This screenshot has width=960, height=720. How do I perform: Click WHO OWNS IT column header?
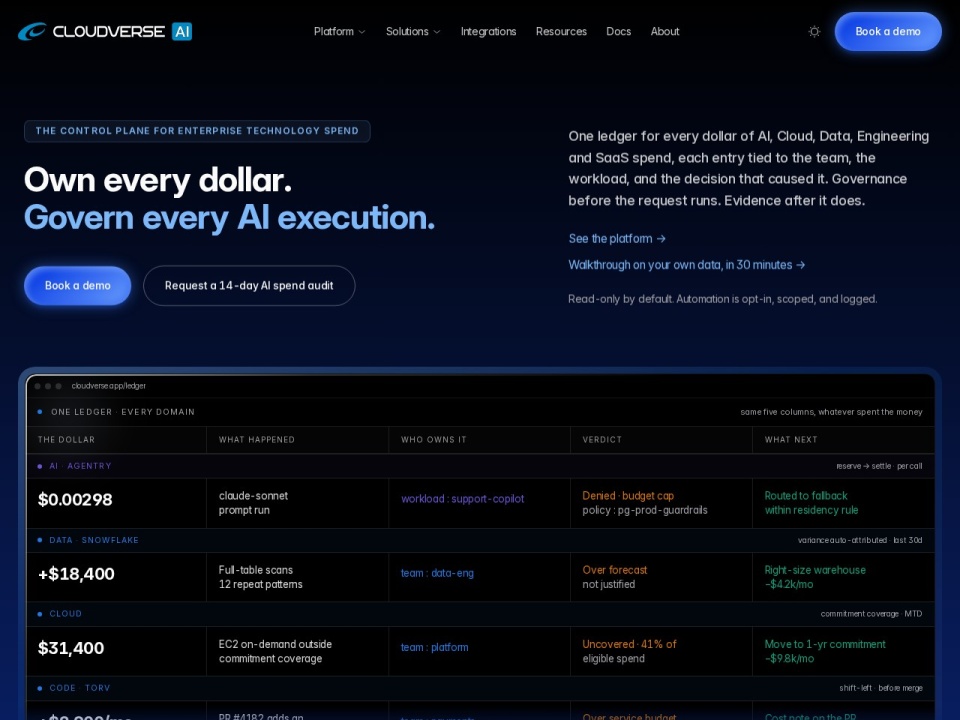tap(433, 440)
